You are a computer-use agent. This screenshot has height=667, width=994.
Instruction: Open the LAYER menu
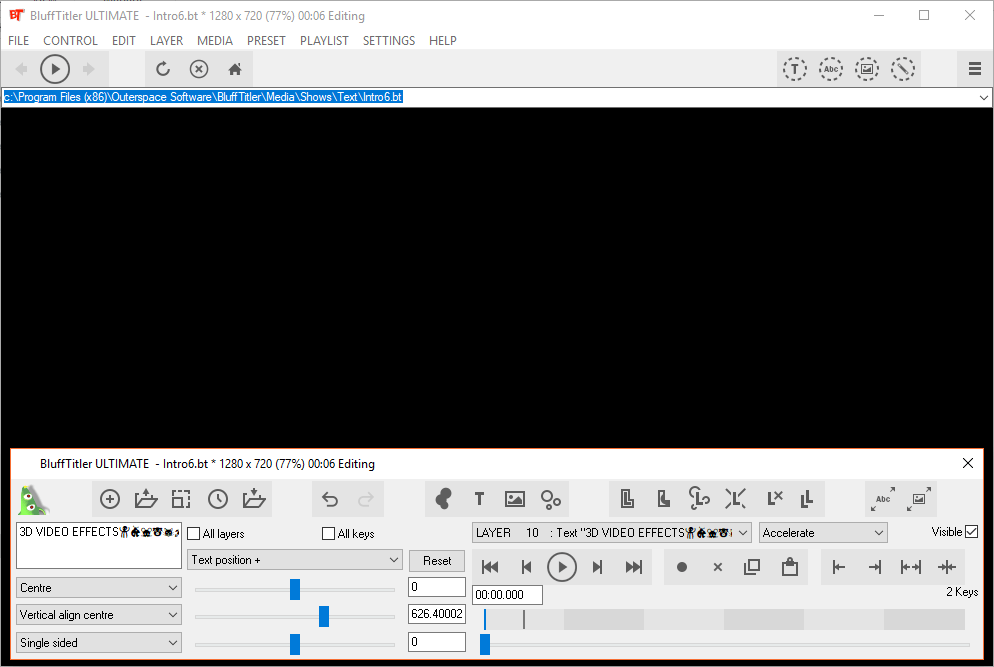tap(166, 41)
